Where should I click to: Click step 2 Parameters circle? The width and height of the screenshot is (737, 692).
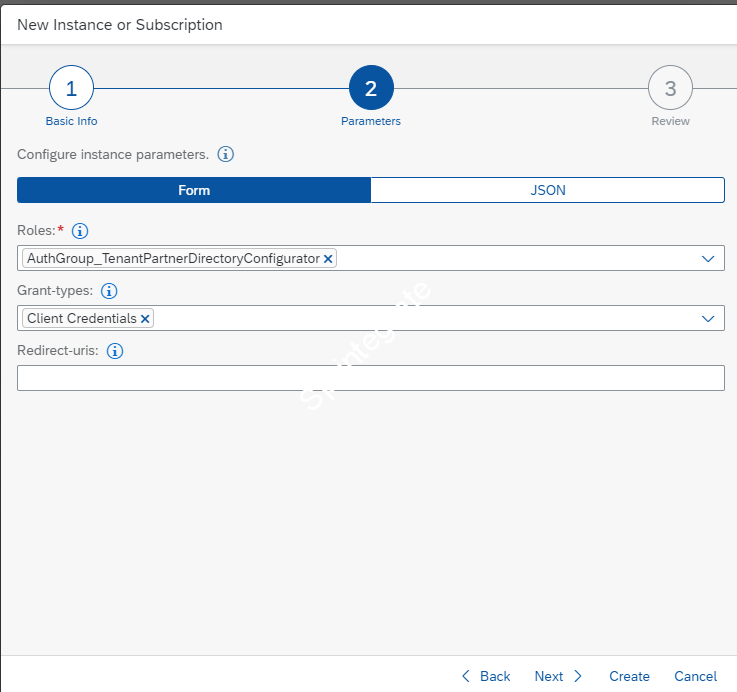(x=371, y=89)
